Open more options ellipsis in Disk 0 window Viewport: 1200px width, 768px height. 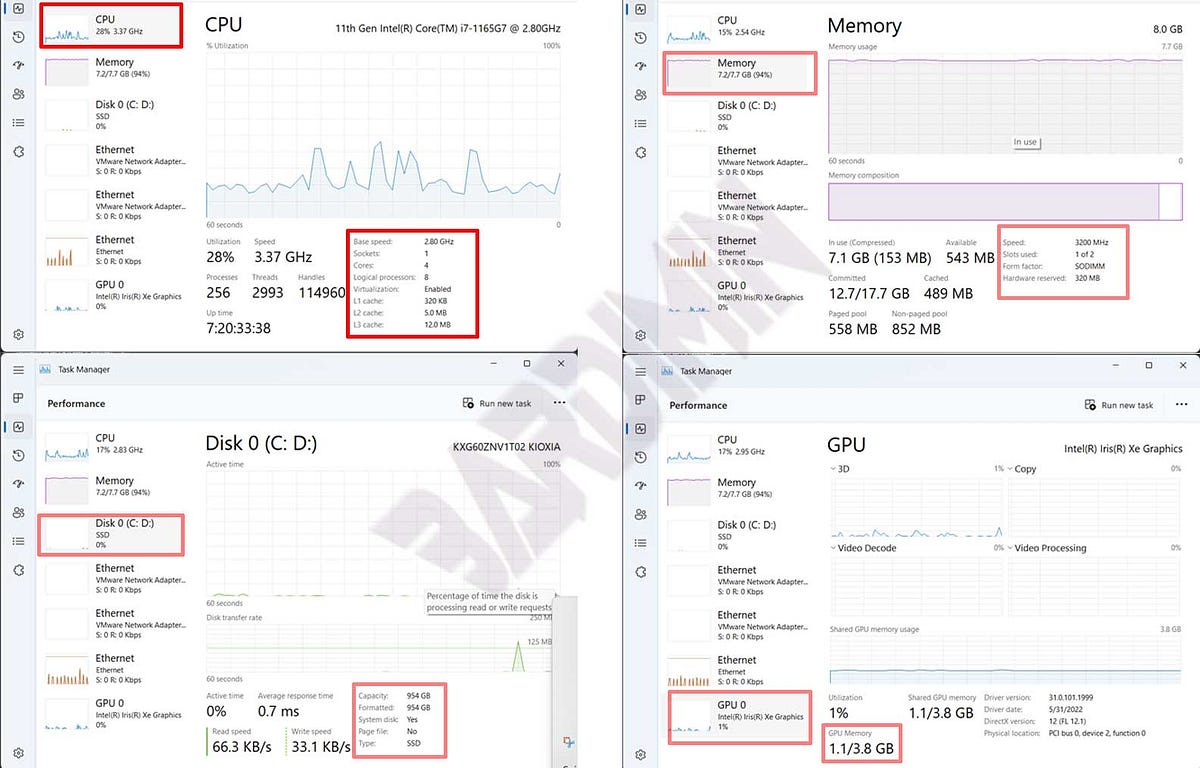[559, 403]
